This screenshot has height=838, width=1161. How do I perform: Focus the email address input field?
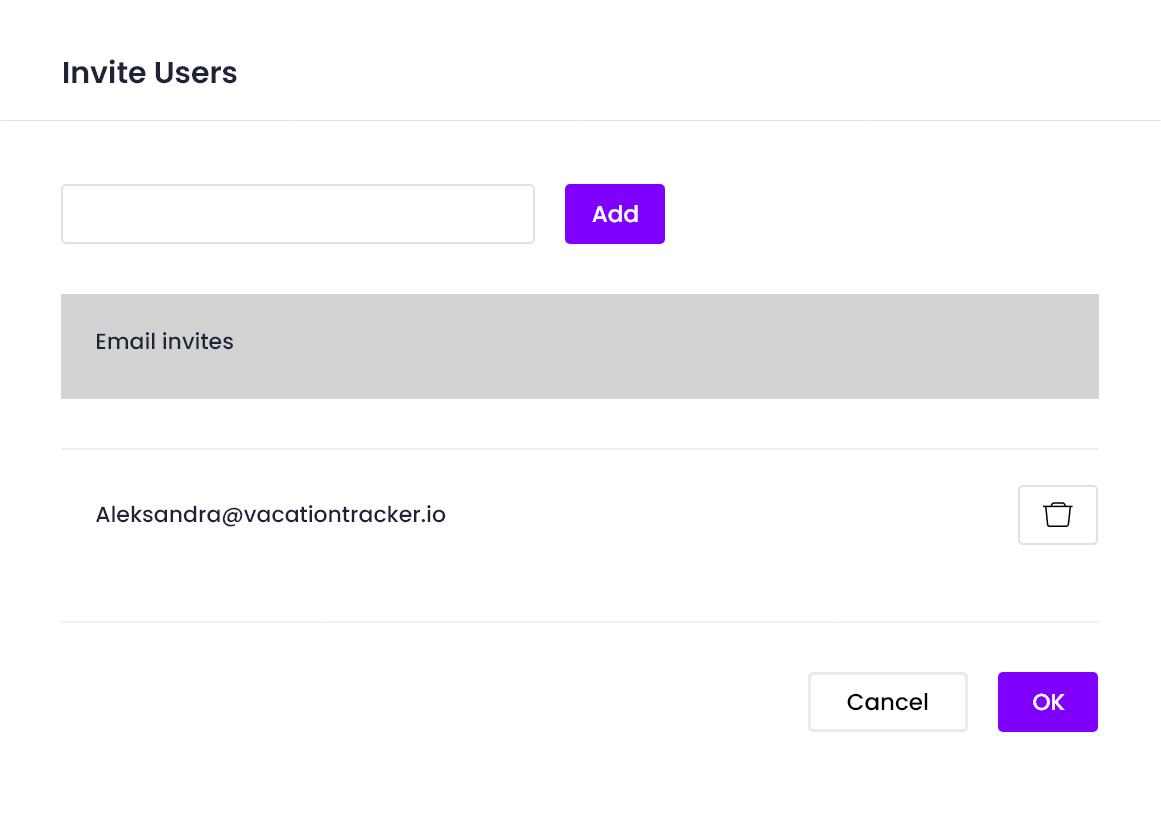pyautogui.click(x=298, y=214)
